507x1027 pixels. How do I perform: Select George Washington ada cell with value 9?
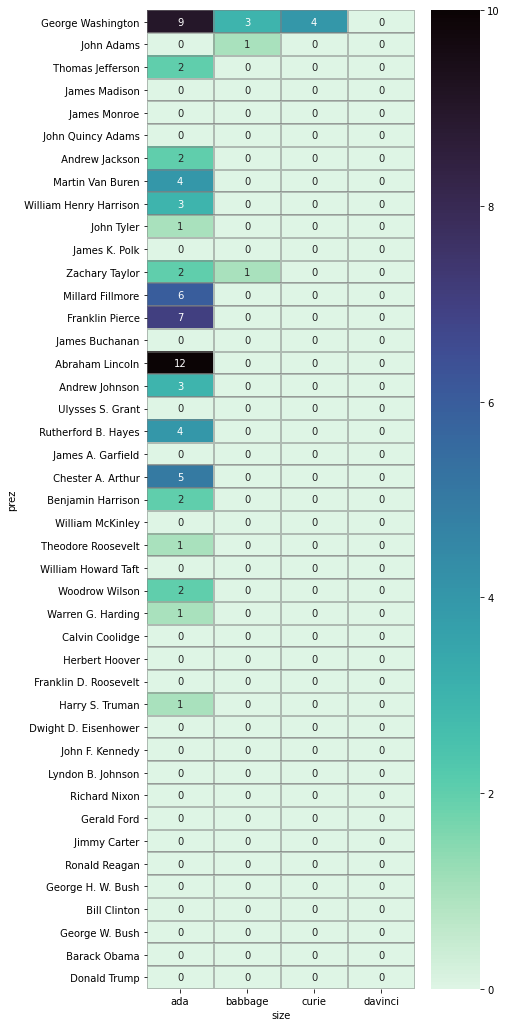pyautogui.click(x=181, y=22)
